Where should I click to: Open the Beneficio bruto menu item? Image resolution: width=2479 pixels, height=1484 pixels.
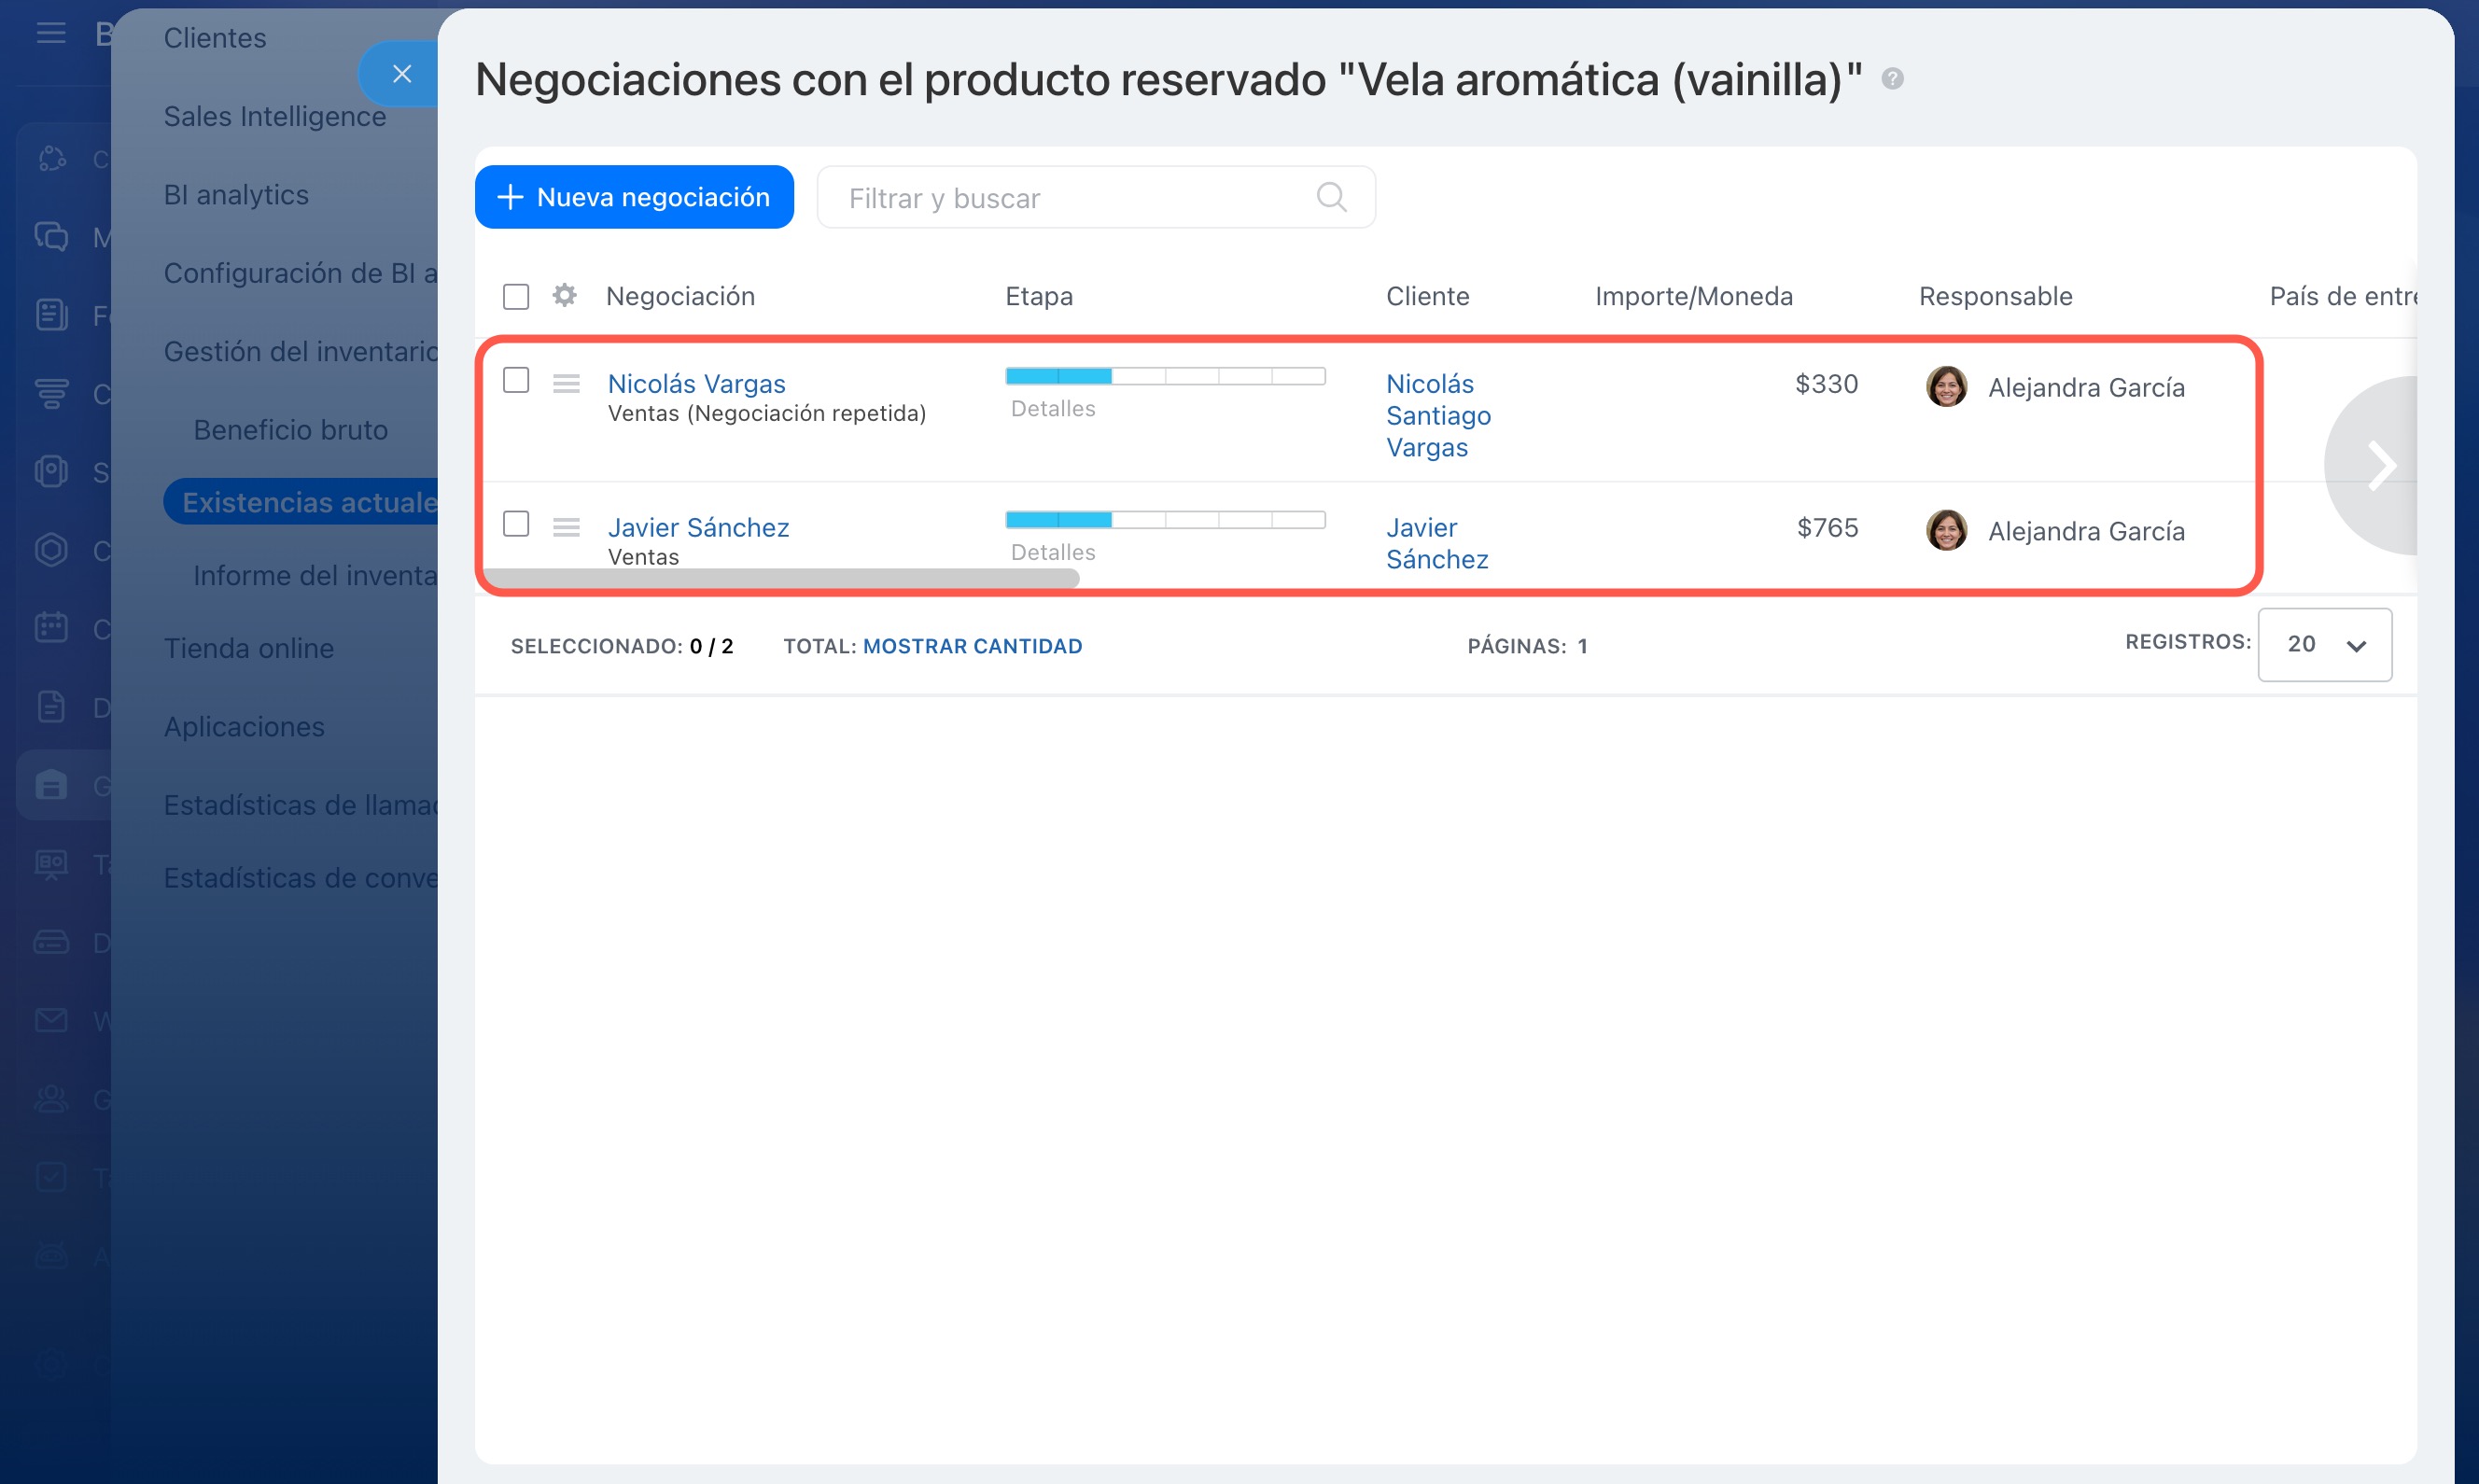290,430
